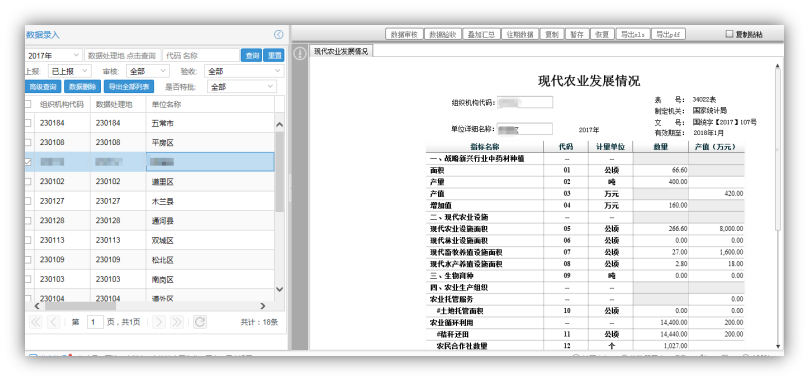Check the row 230102 道里区

click(x=27, y=181)
